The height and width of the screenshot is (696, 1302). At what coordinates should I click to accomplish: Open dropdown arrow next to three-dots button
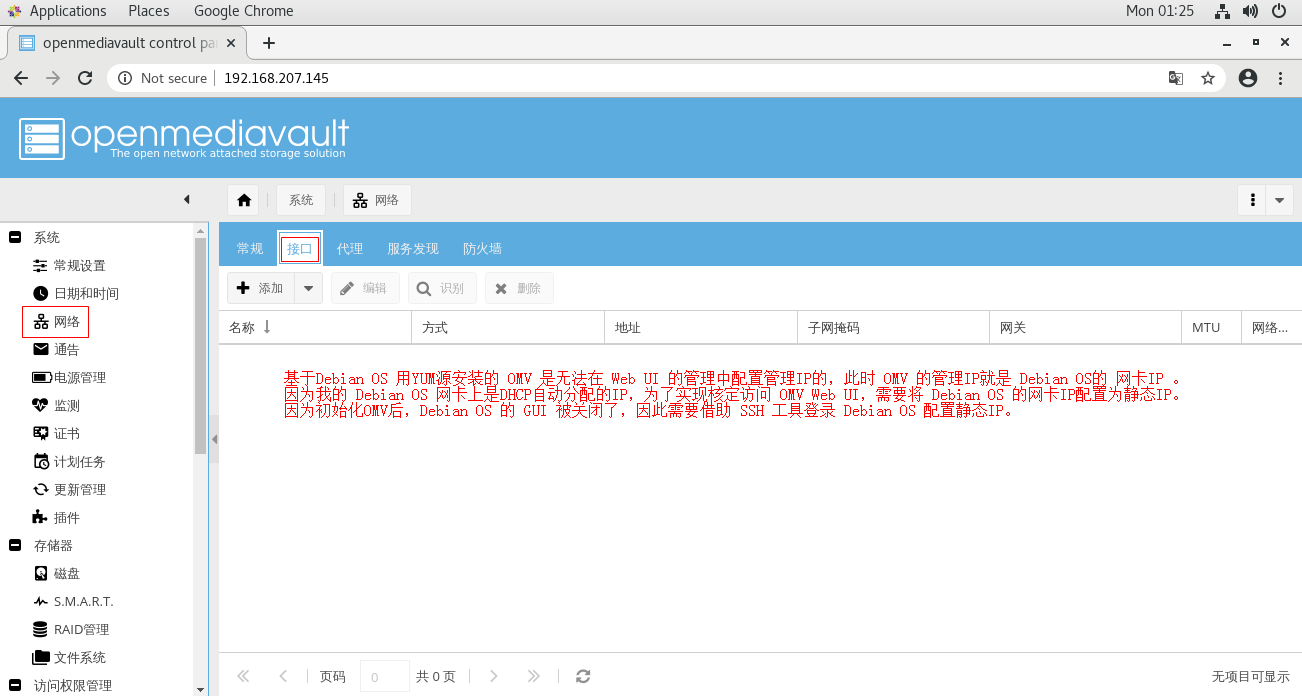pos(1280,200)
